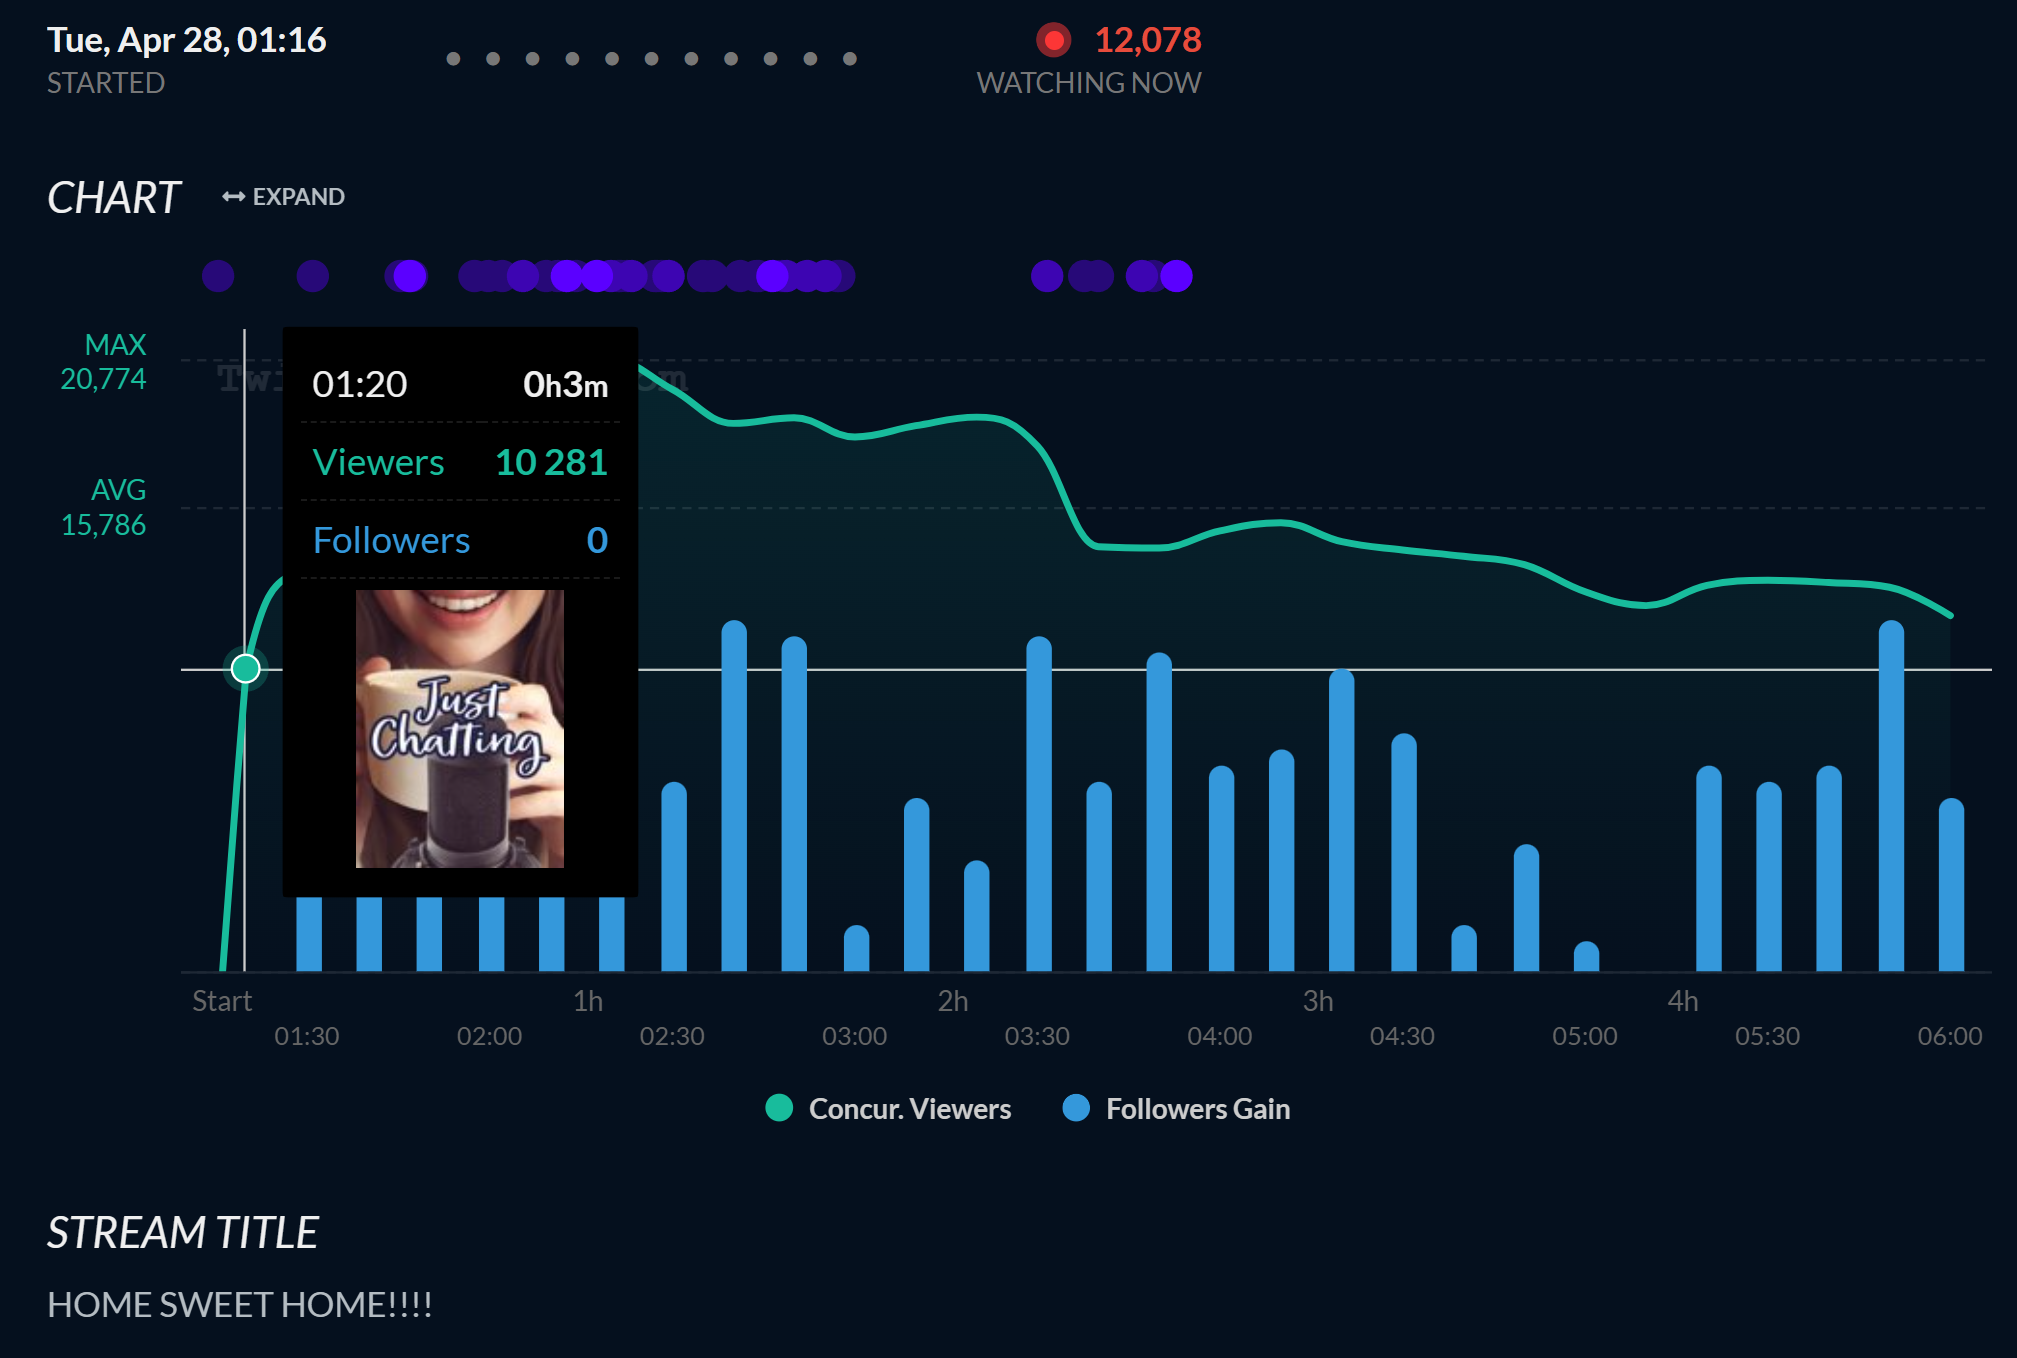Click the last gray pagination dot
2017x1358 pixels.
[x=850, y=59]
